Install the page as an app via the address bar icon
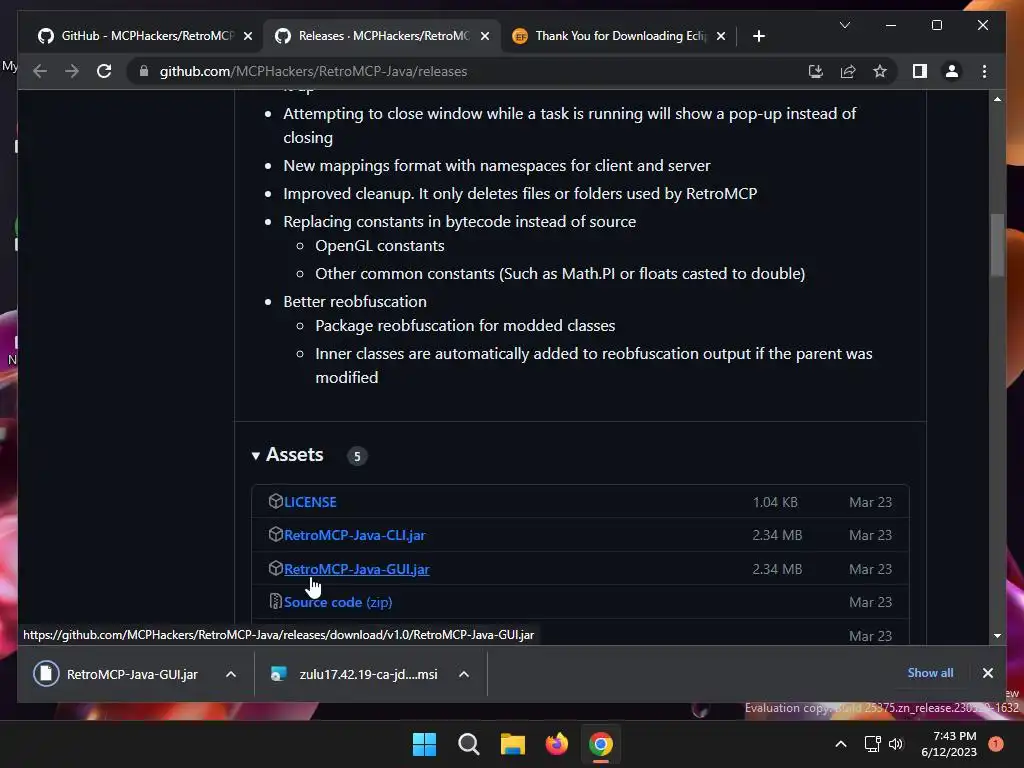Screen dimensions: 1024x768 click(x=816, y=71)
